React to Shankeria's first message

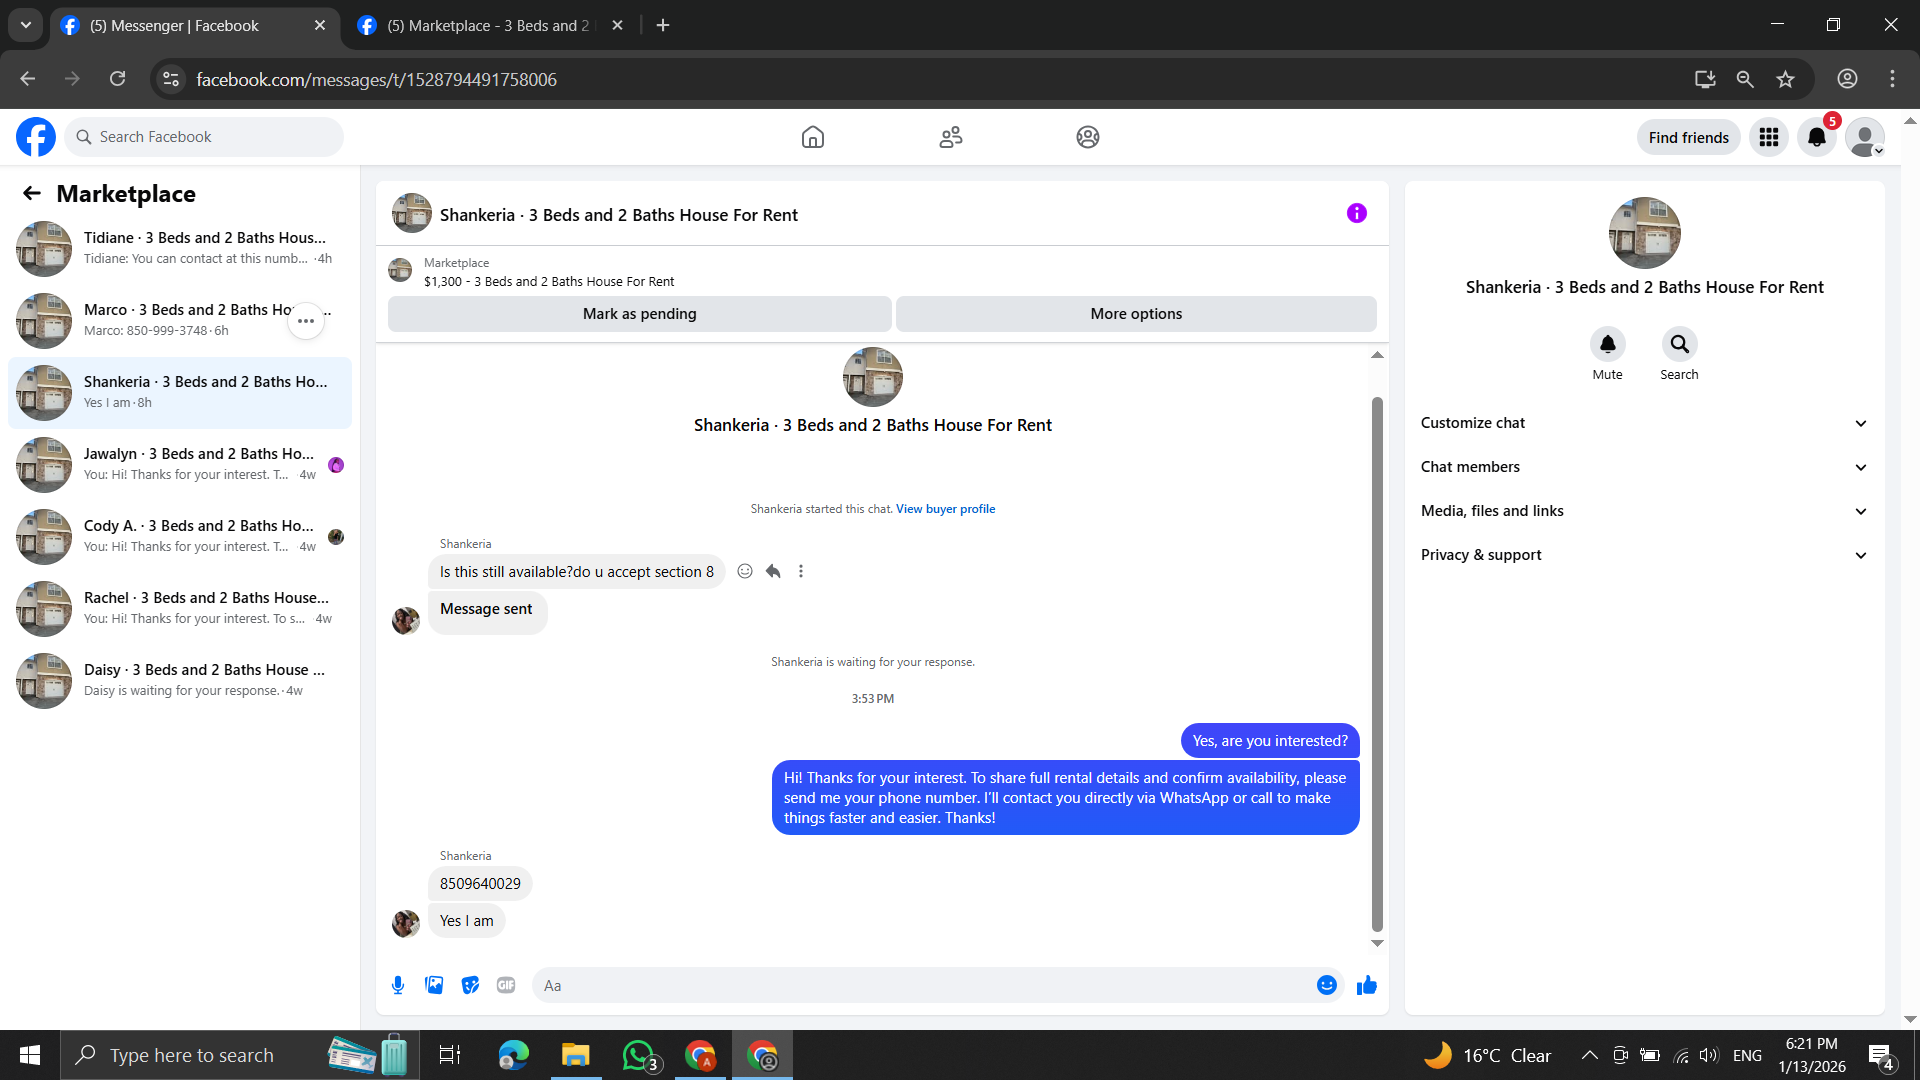(x=745, y=571)
